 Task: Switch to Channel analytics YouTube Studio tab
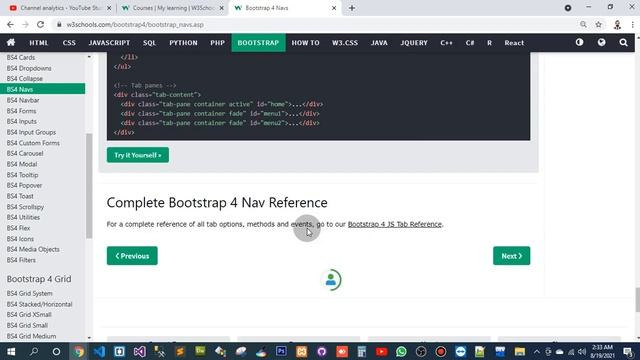[x=60, y=8]
